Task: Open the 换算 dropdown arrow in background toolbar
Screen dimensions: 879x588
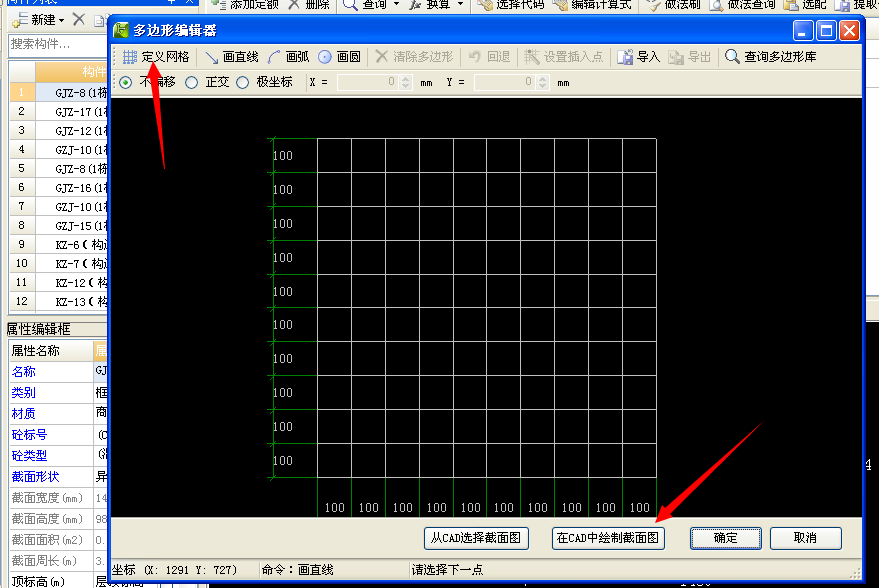Action: coord(461,4)
